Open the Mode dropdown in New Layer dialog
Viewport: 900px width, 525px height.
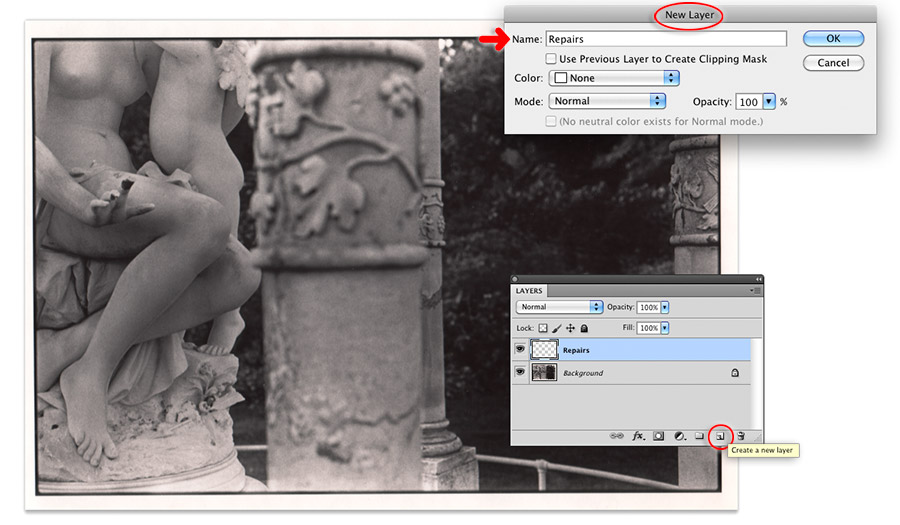coord(607,101)
